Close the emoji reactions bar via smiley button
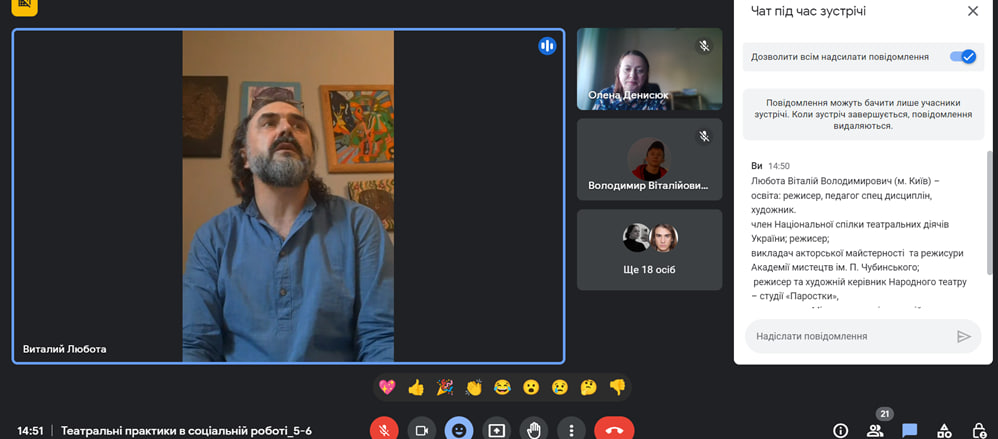This screenshot has width=998, height=439. point(459,430)
